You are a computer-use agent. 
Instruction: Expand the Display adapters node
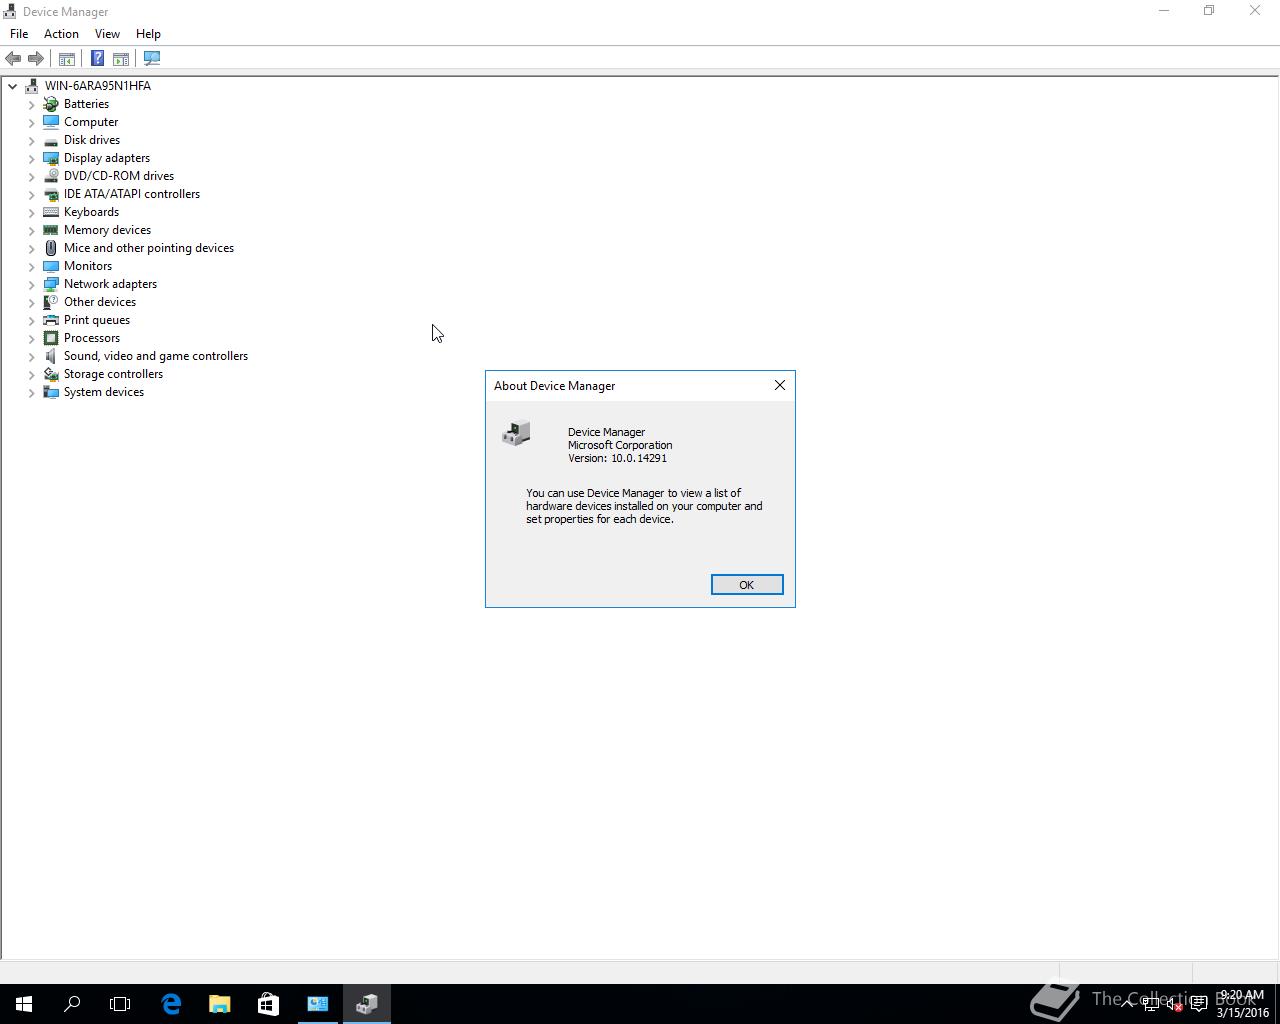click(x=31, y=158)
